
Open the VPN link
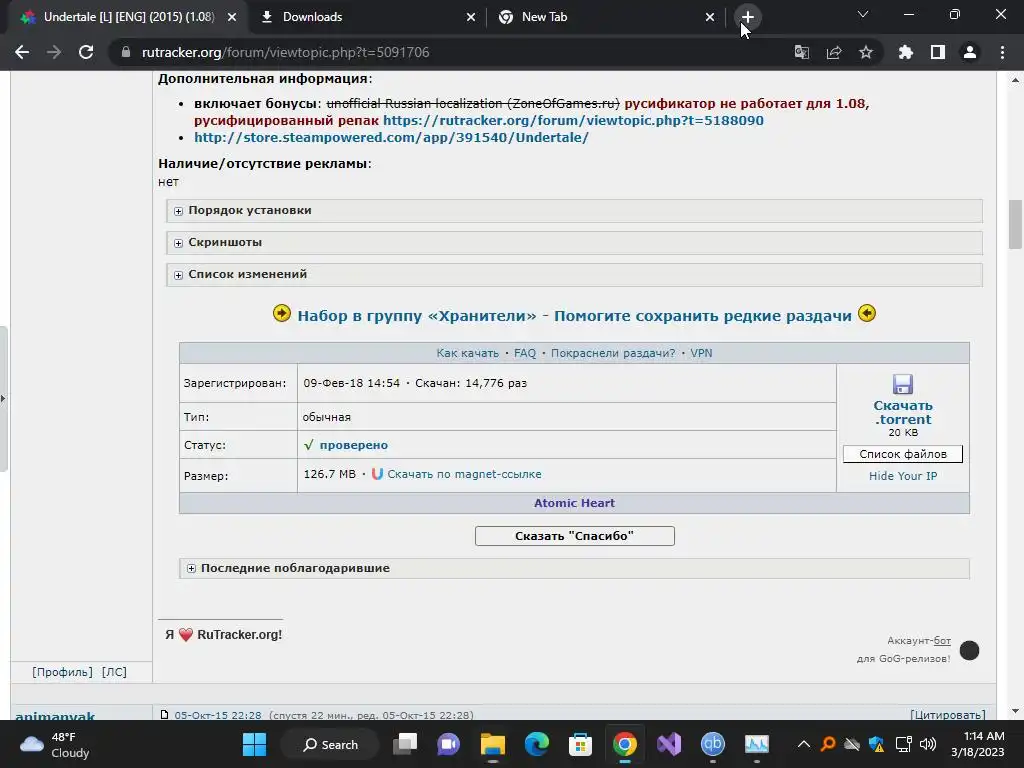click(x=701, y=353)
